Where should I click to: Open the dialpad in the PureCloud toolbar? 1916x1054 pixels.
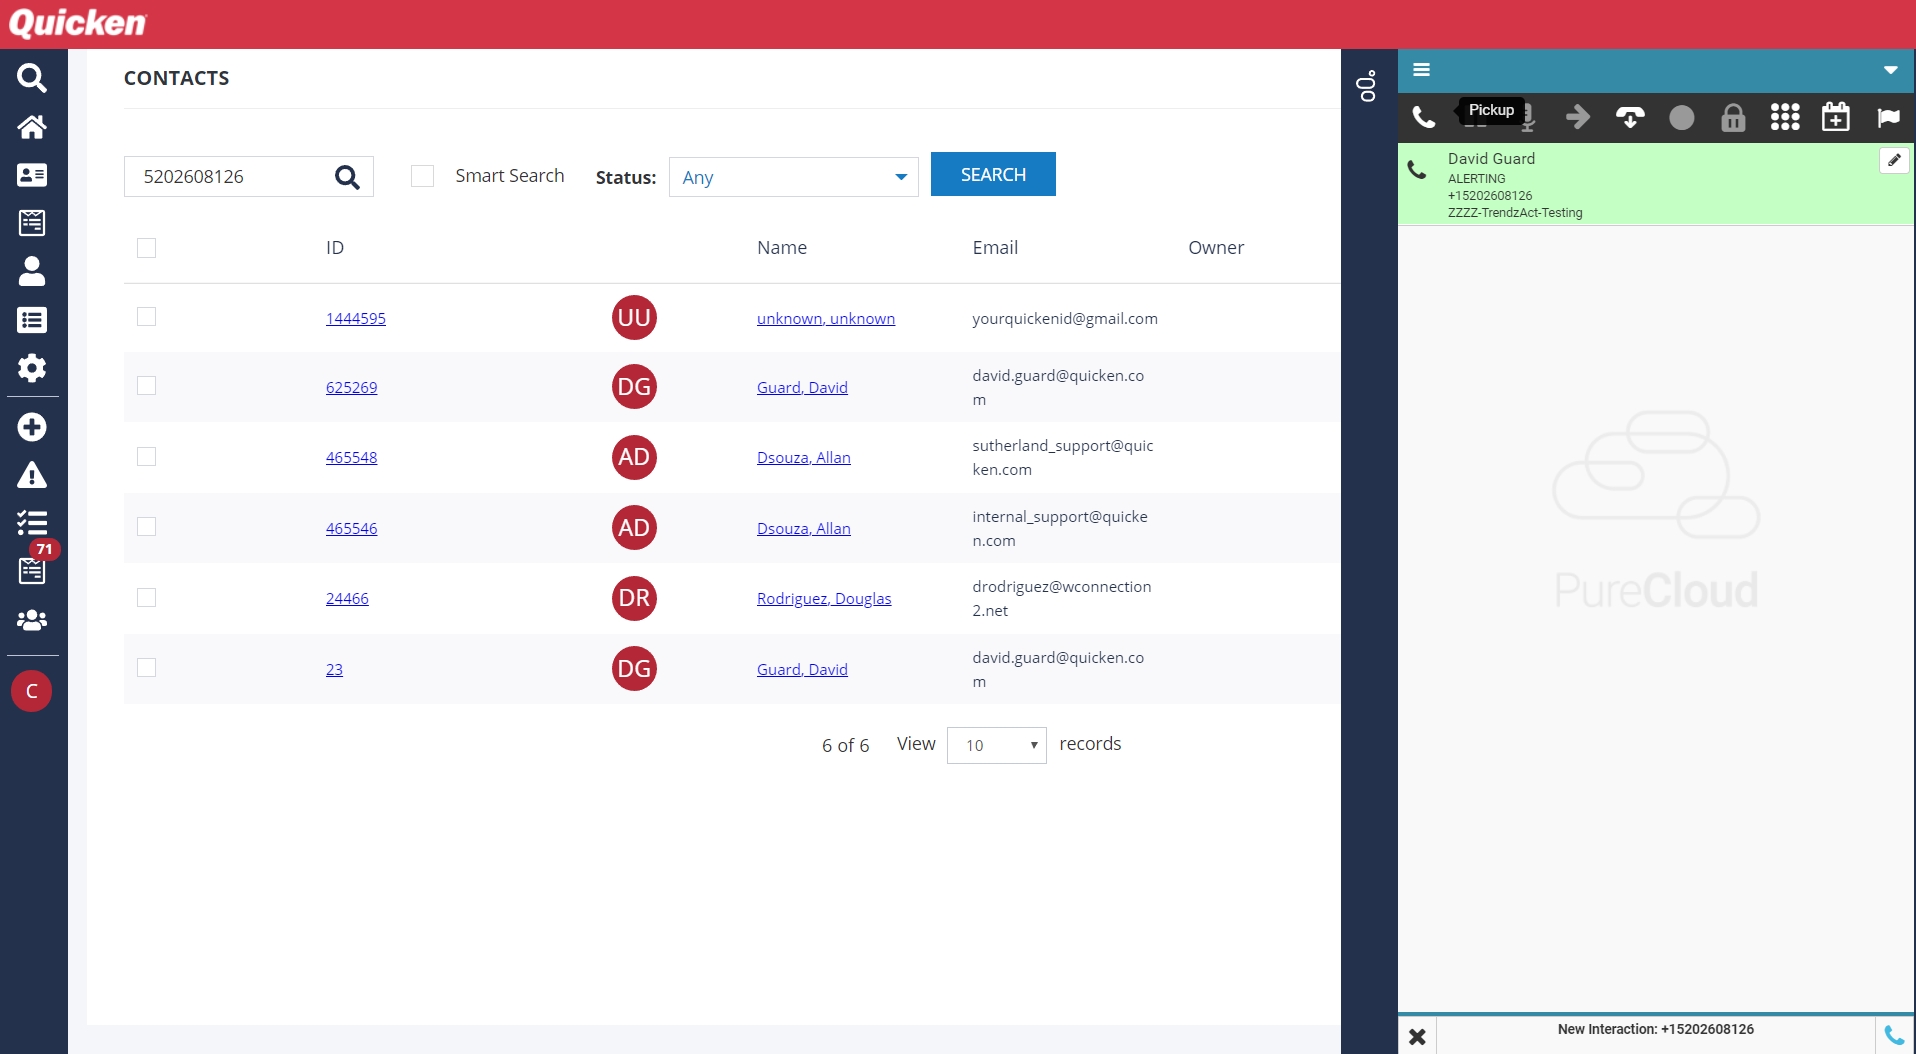(x=1784, y=118)
